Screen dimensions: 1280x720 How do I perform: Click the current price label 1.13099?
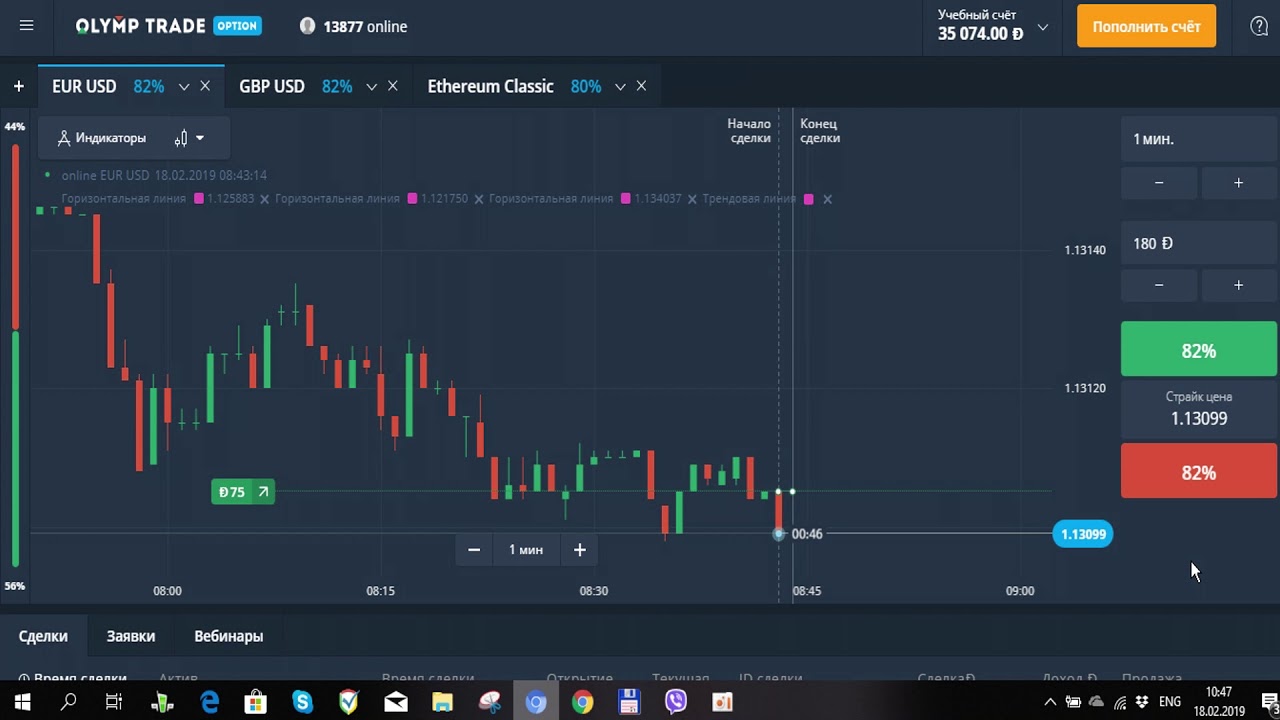1083,534
